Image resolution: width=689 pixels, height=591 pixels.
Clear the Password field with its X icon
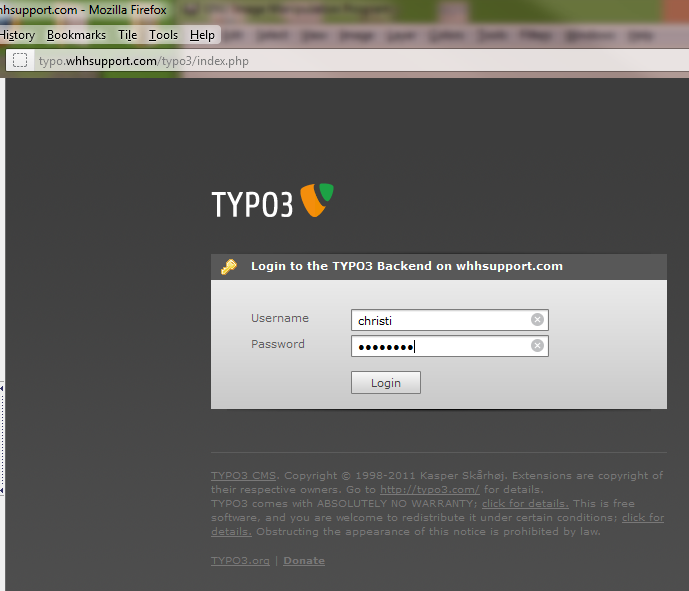coord(537,346)
